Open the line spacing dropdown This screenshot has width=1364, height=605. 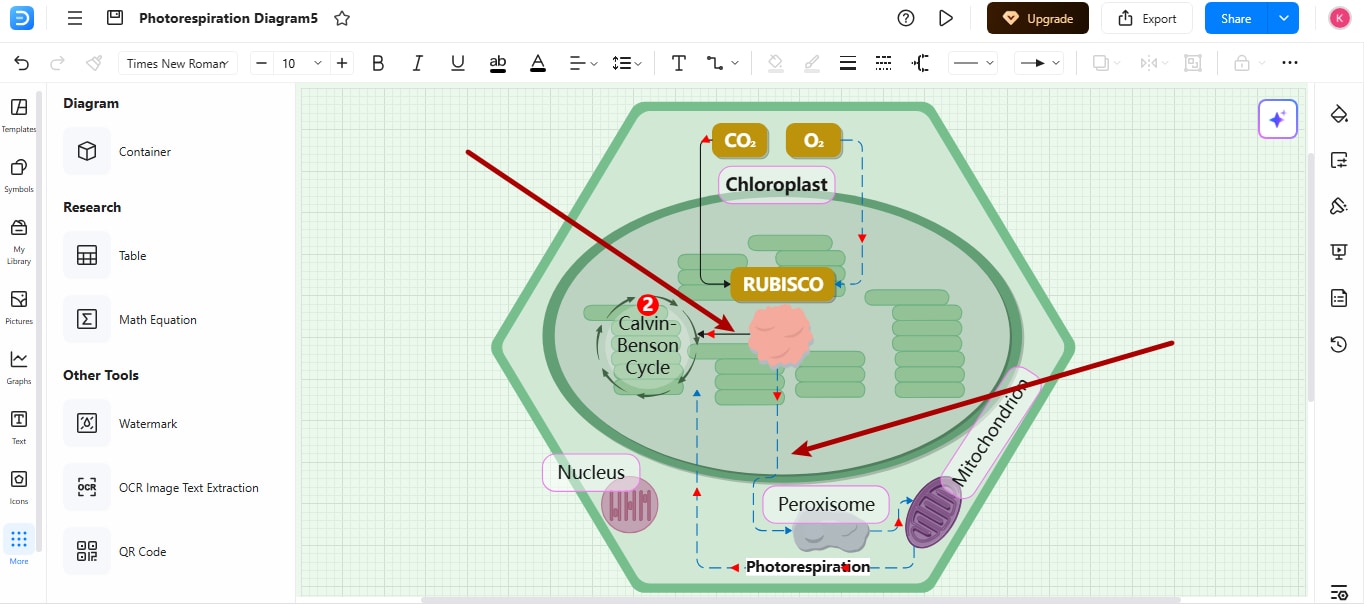627,62
